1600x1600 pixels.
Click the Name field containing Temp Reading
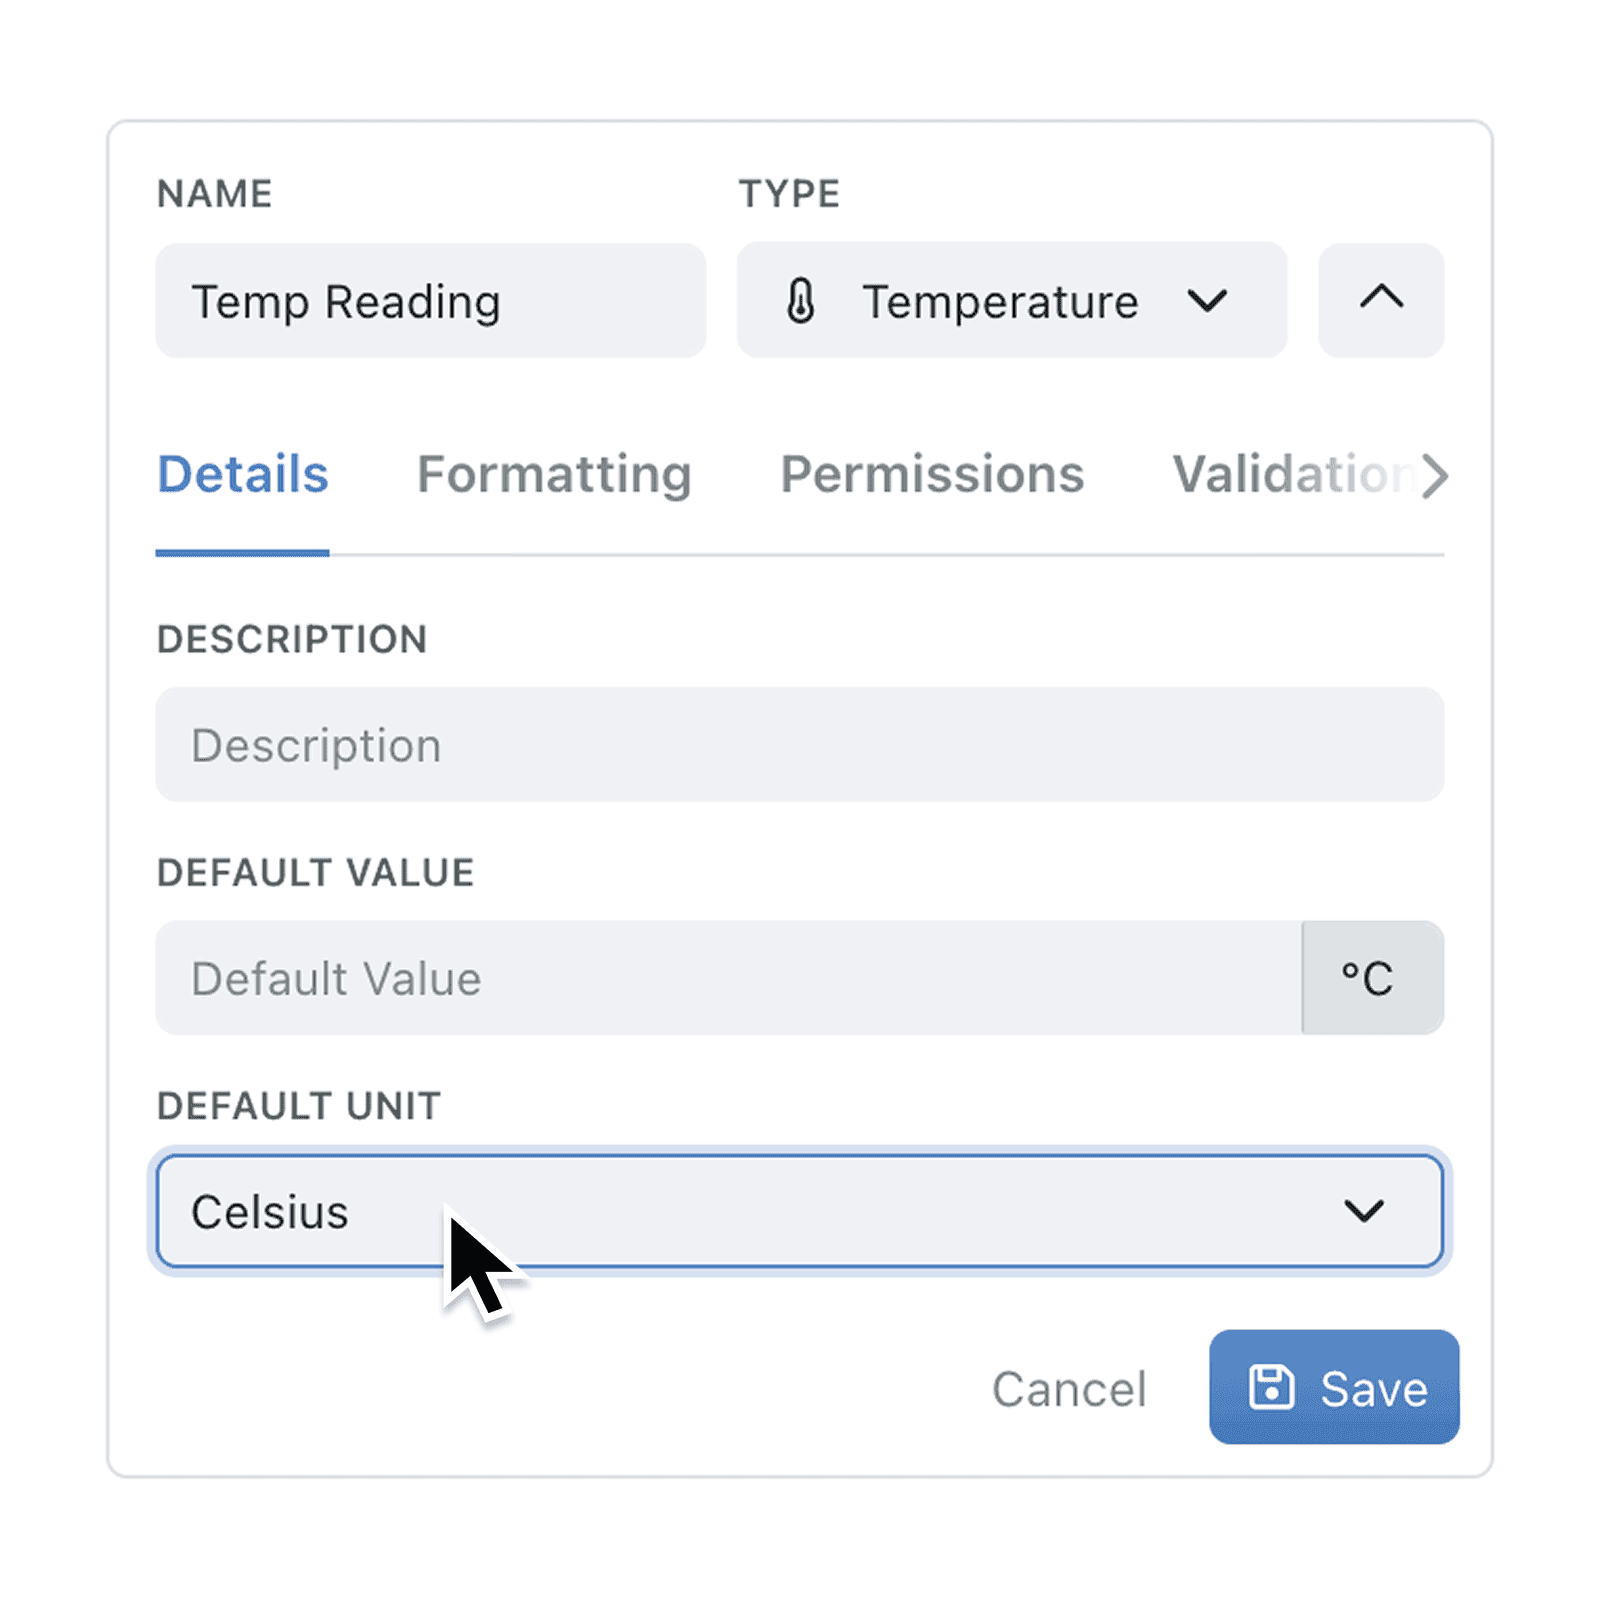(x=430, y=301)
